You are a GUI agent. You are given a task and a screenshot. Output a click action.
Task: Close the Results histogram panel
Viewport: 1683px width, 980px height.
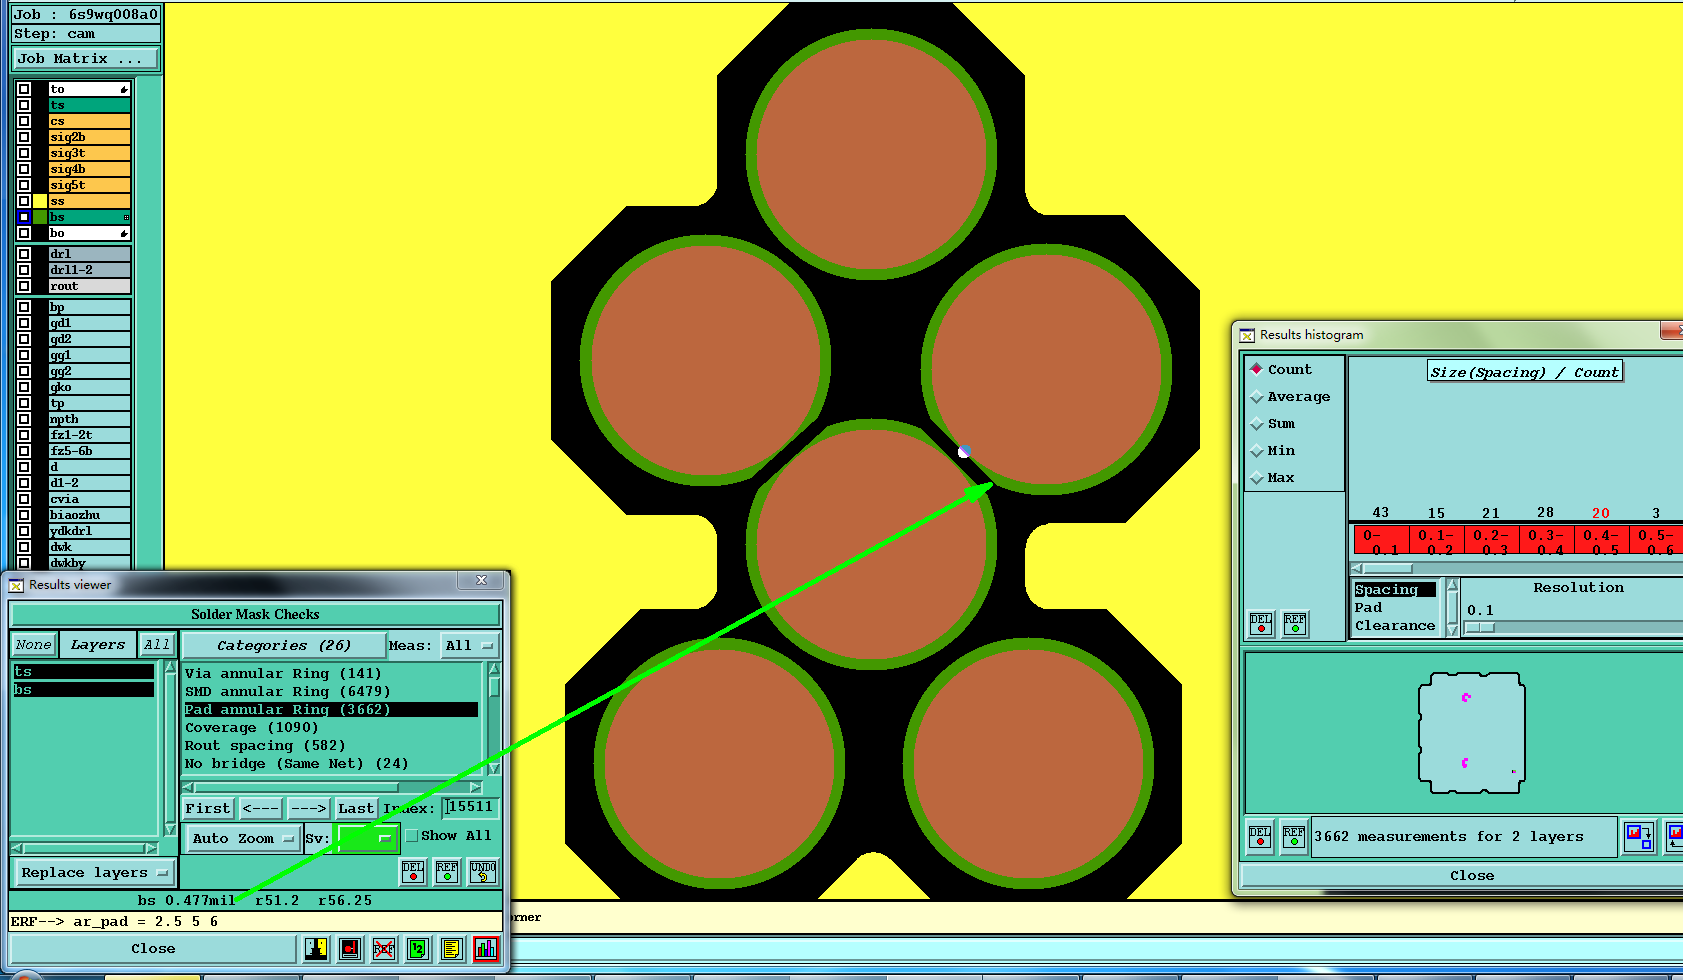tap(1471, 875)
